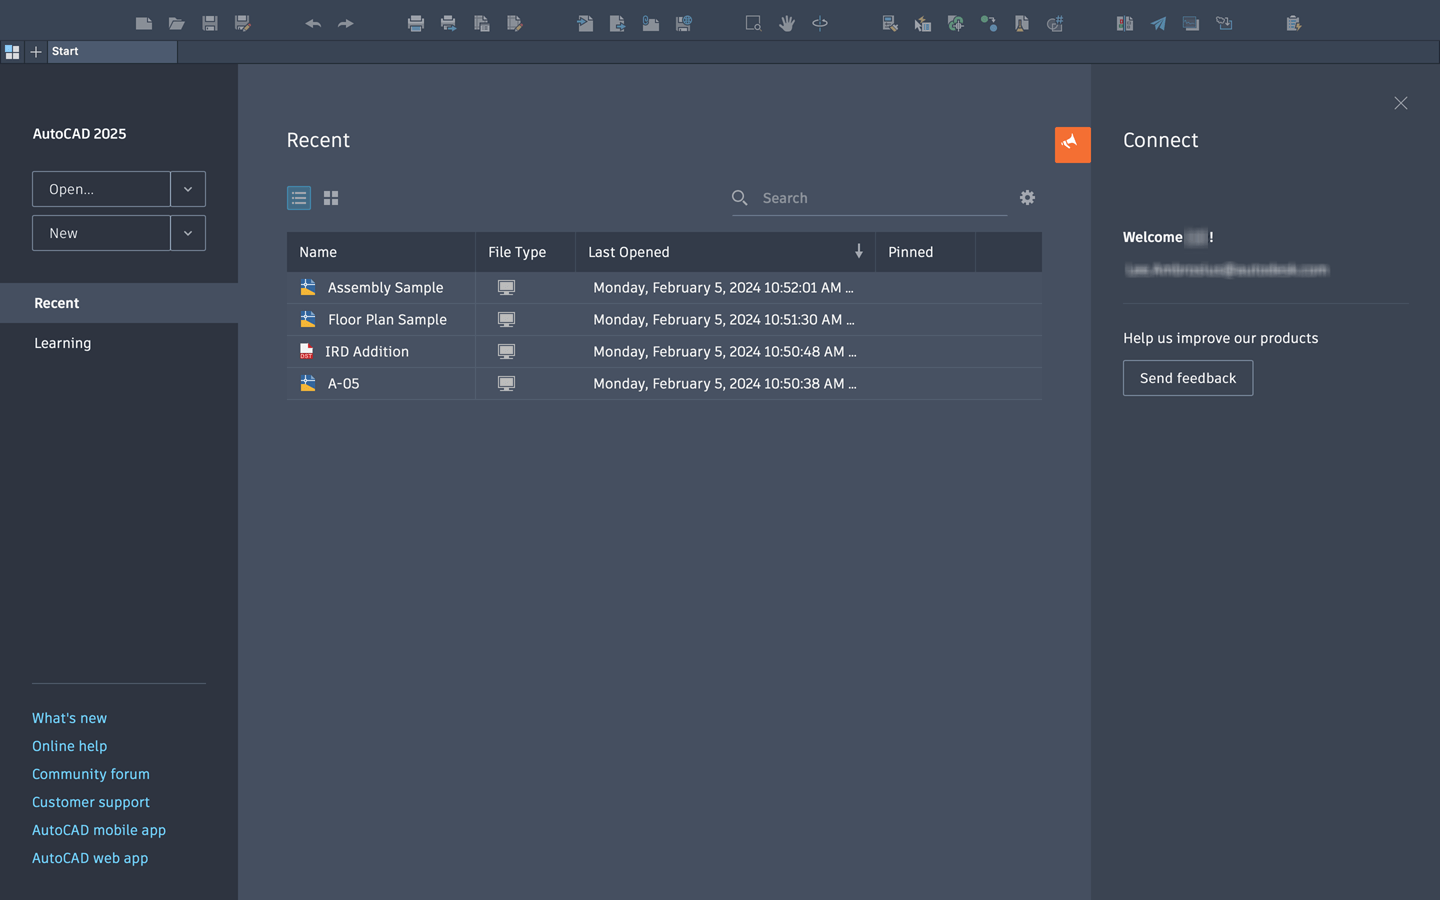Image resolution: width=1440 pixels, height=900 pixels.
Task: Click the Open... button
Action: (101, 189)
